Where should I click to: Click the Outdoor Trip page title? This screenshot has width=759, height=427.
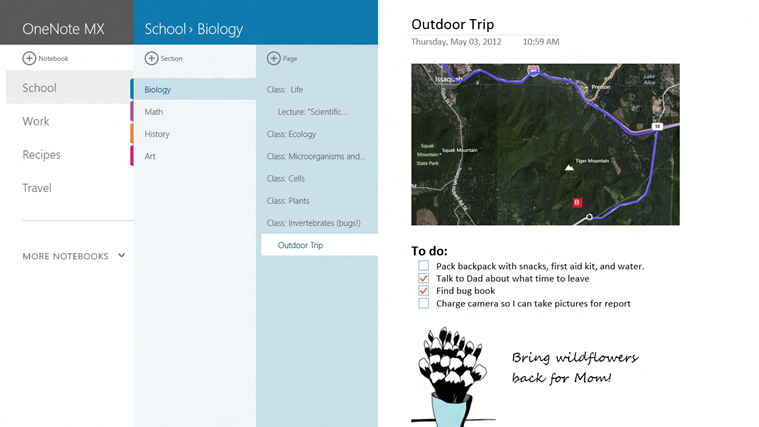pyautogui.click(x=453, y=25)
